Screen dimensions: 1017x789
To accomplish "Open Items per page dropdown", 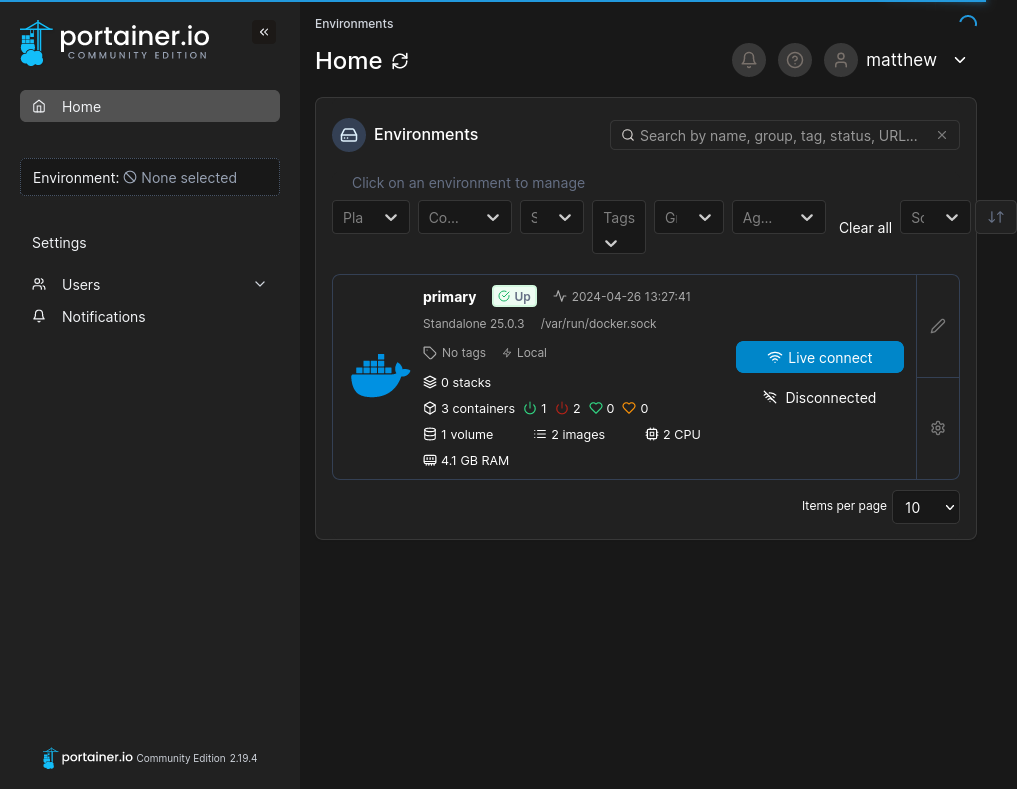I will coord(925,507).
